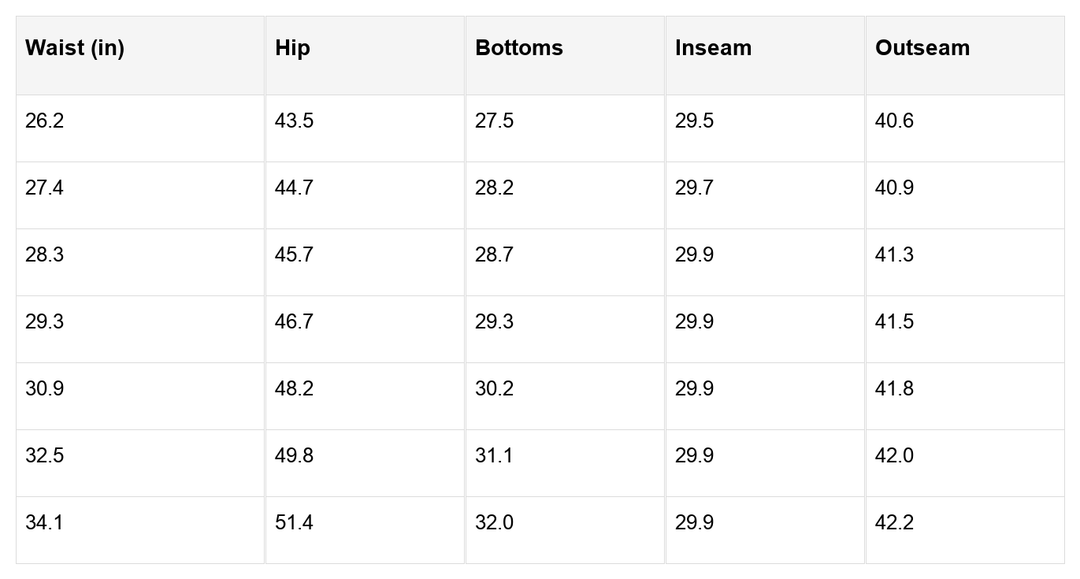
Task: Select the 43.5 hip cell
Action: pos(294,121)
